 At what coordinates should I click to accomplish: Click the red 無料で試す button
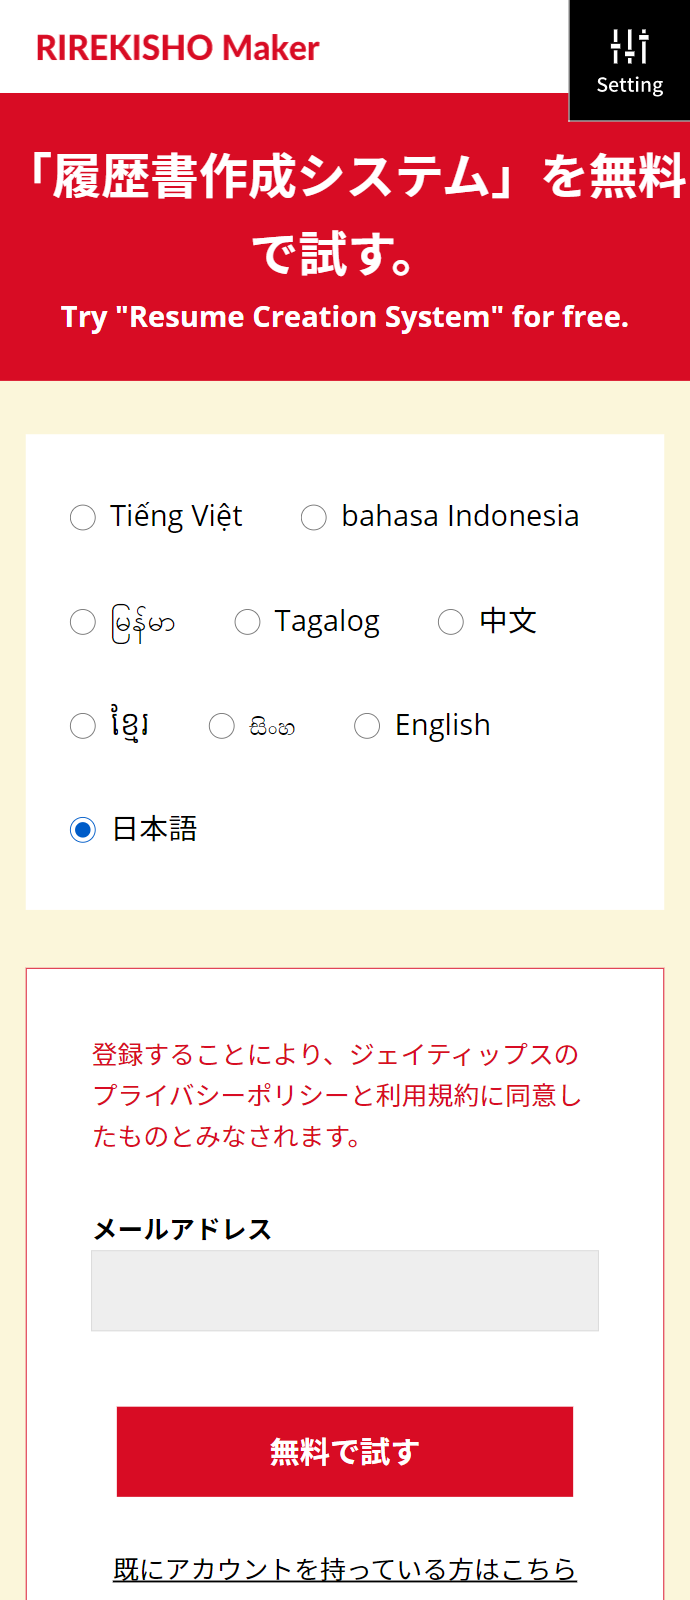(345, 1452)
